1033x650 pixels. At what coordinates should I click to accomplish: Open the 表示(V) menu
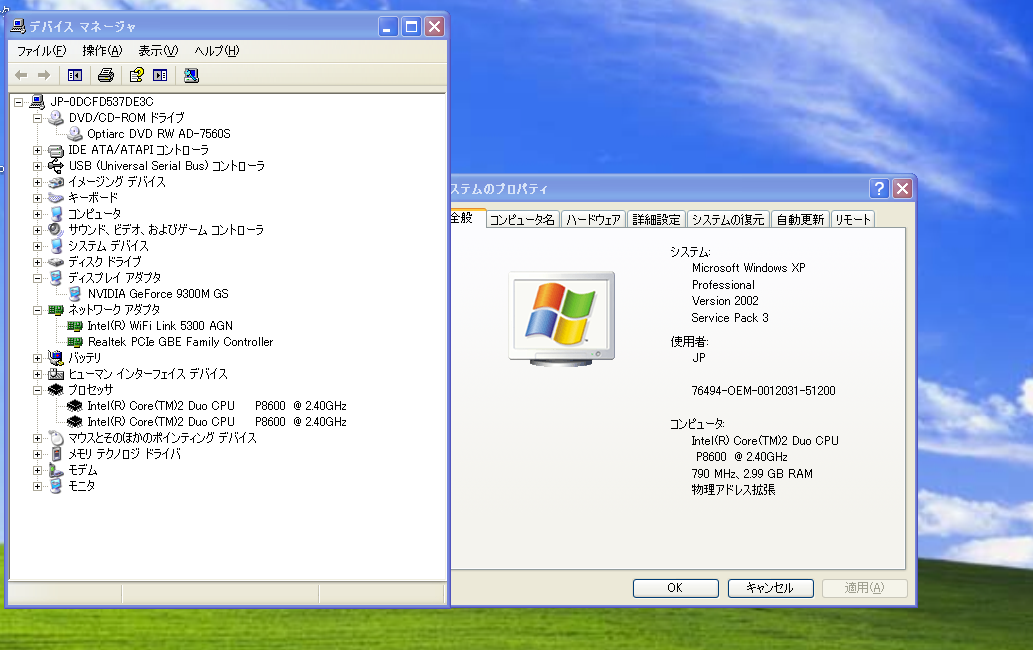(158, 51)
